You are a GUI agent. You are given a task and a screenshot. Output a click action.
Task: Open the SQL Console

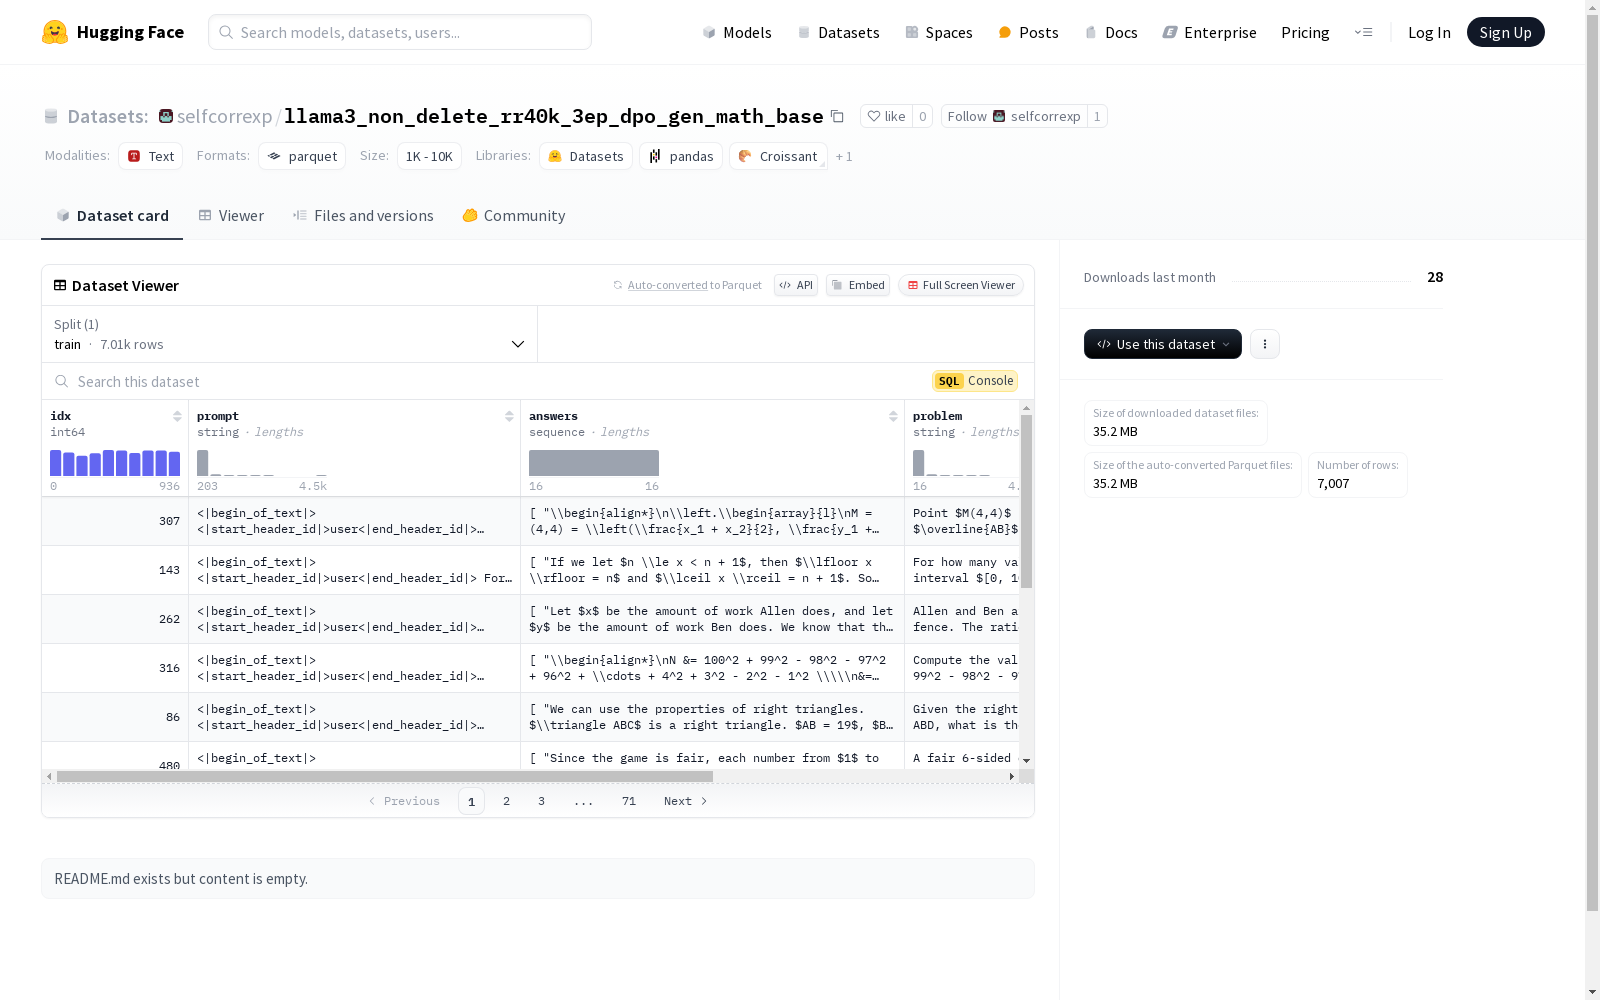975,381
